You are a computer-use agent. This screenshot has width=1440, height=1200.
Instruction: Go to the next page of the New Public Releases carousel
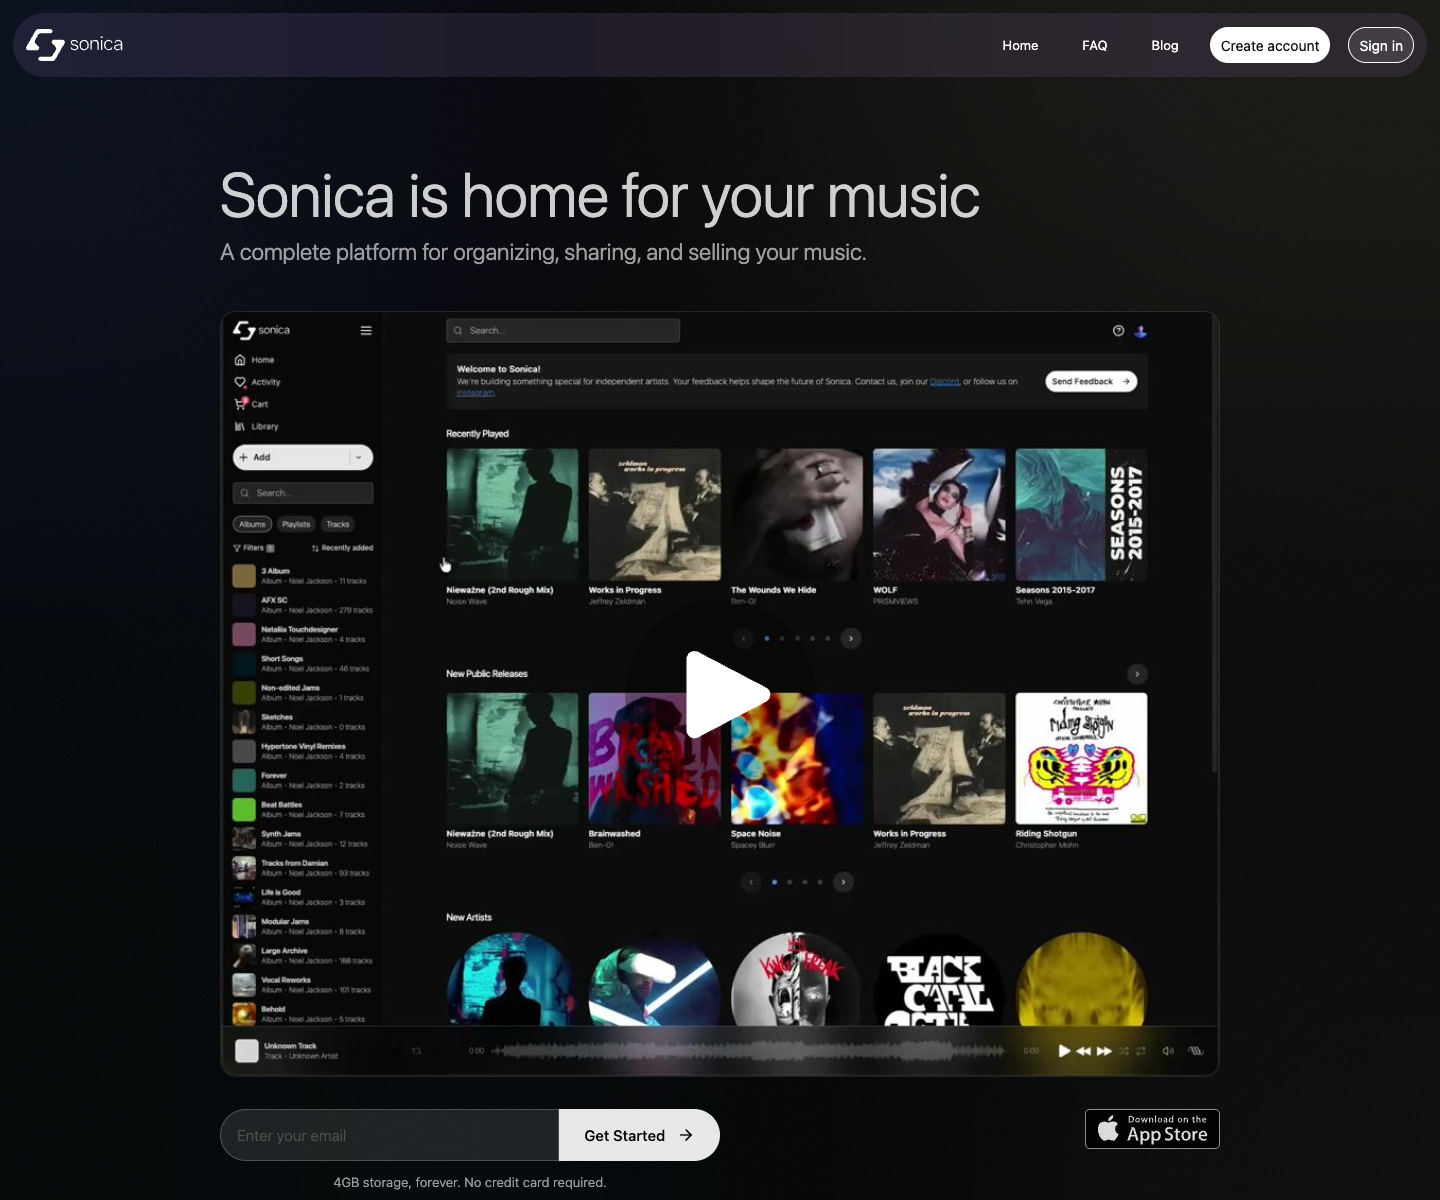(844, 882)
